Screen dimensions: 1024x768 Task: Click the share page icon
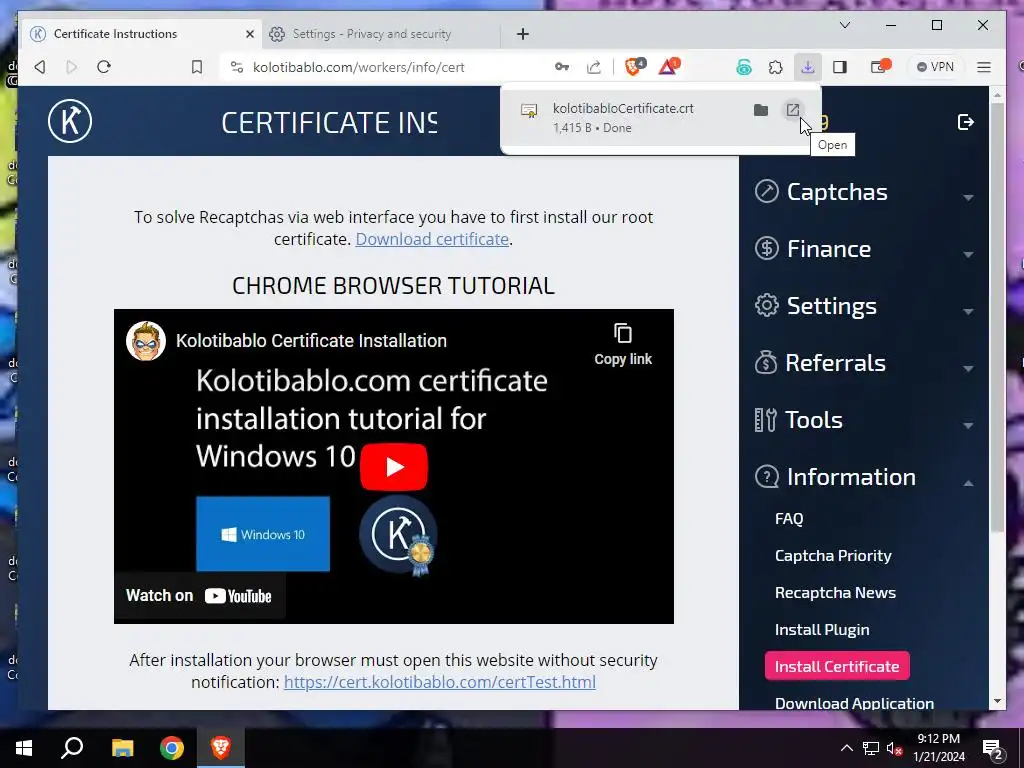(x=594, y=67)
